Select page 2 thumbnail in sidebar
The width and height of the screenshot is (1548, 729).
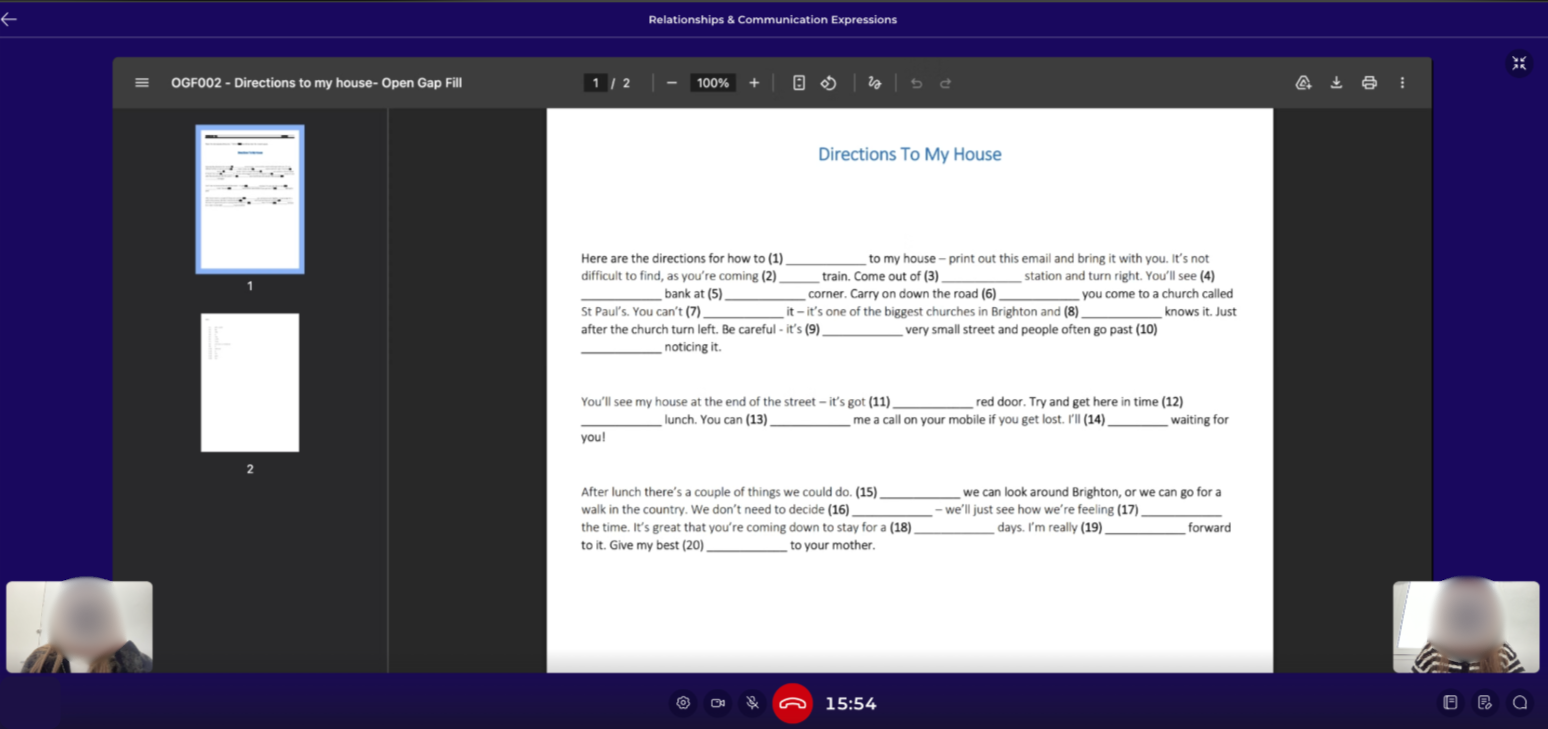point(250,383)
